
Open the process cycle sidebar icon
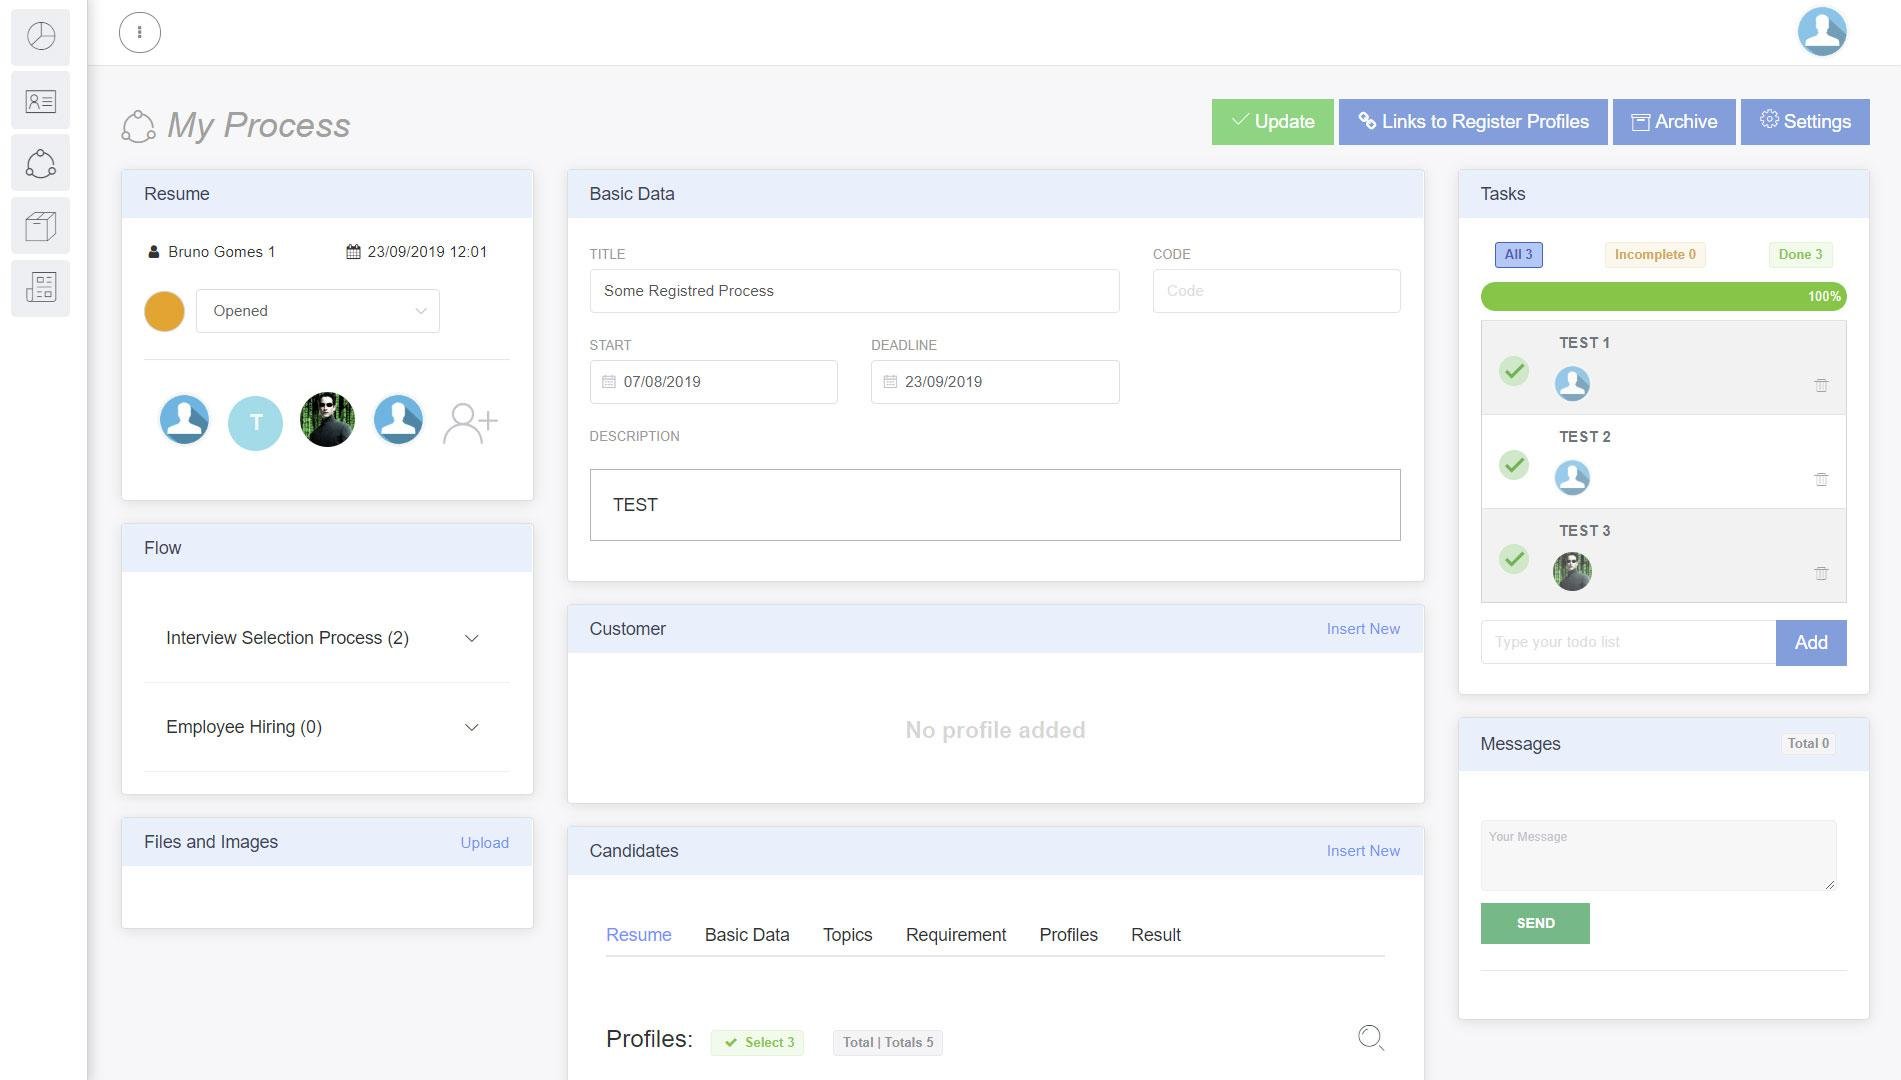[x=41, y=163]
